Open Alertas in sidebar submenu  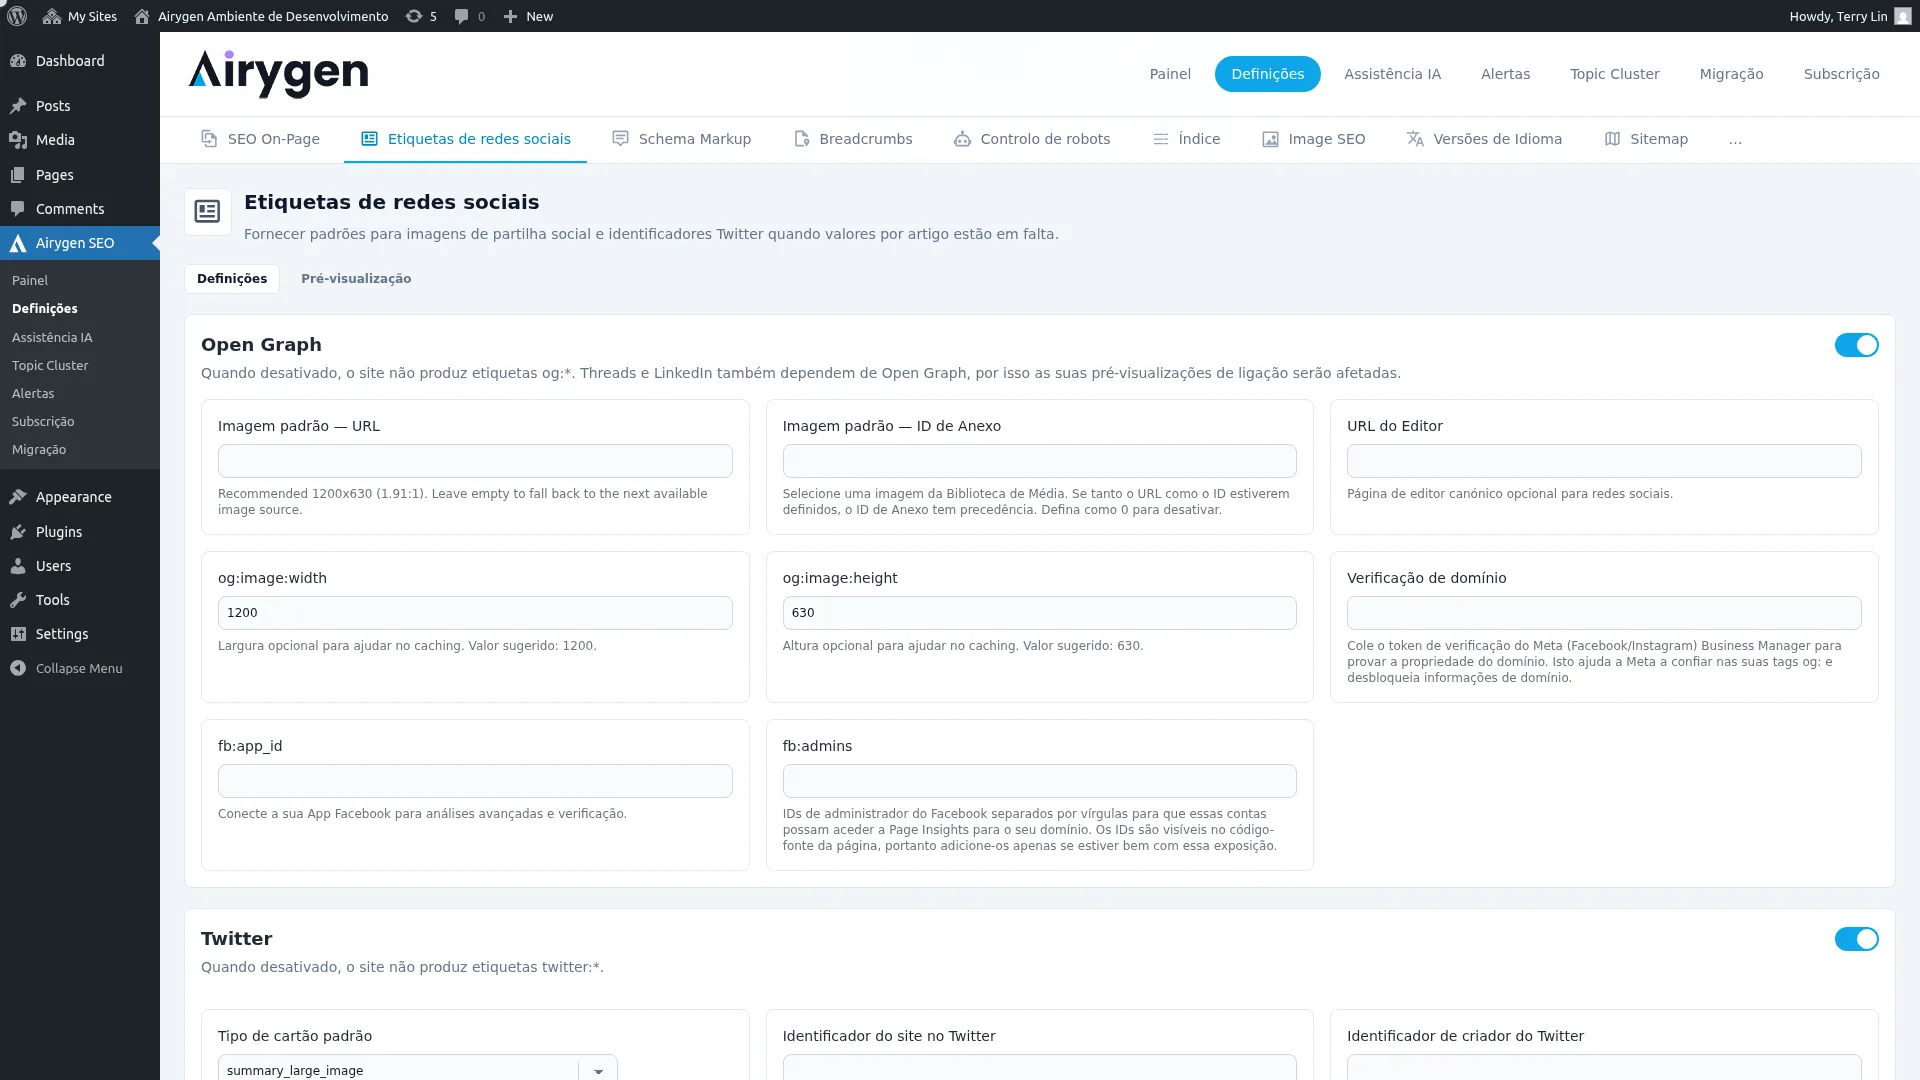33,394
